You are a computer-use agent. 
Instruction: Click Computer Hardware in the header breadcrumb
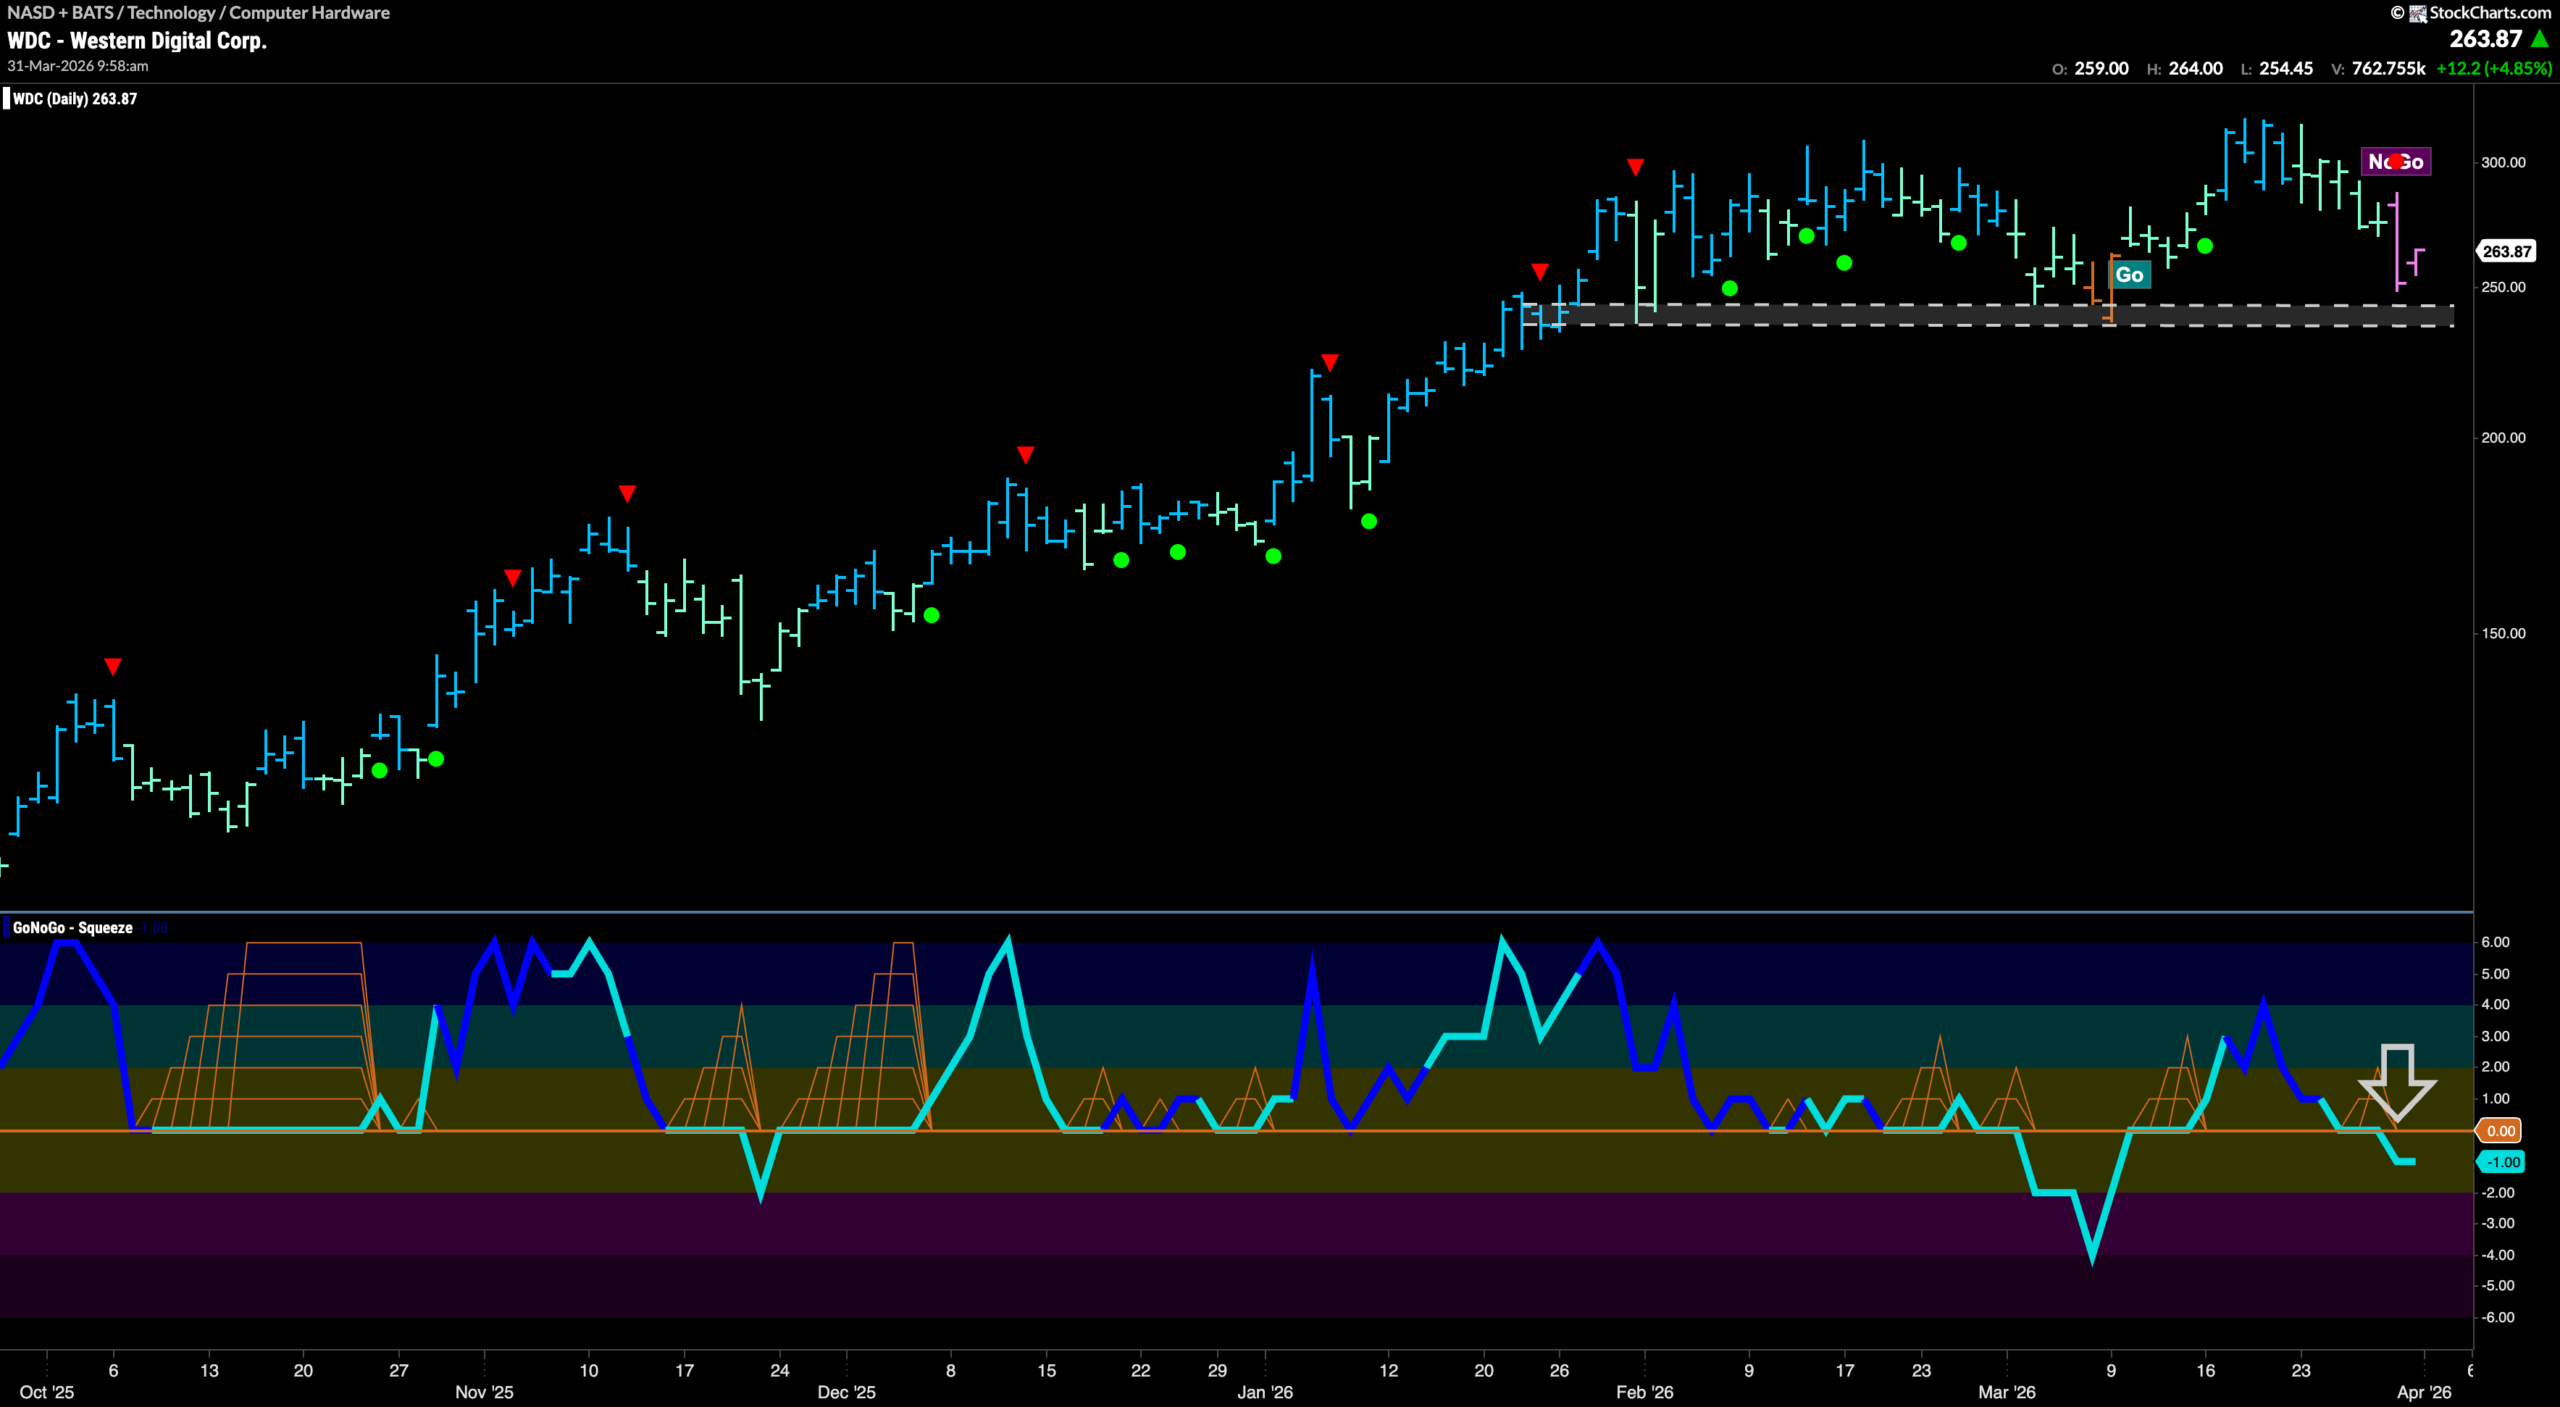tap(309, 12)
